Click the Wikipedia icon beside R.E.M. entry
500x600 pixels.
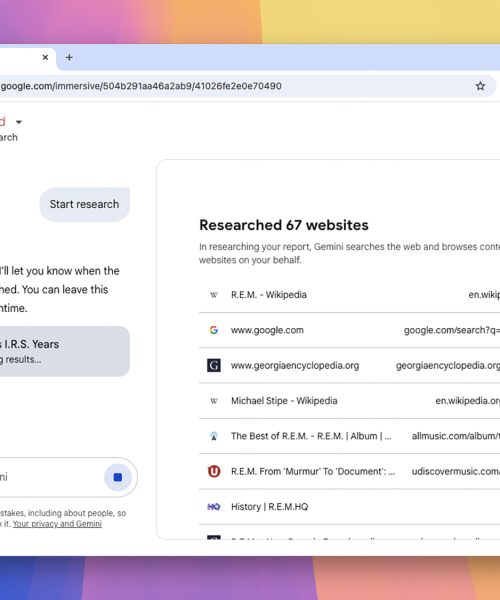coord(214,295)
